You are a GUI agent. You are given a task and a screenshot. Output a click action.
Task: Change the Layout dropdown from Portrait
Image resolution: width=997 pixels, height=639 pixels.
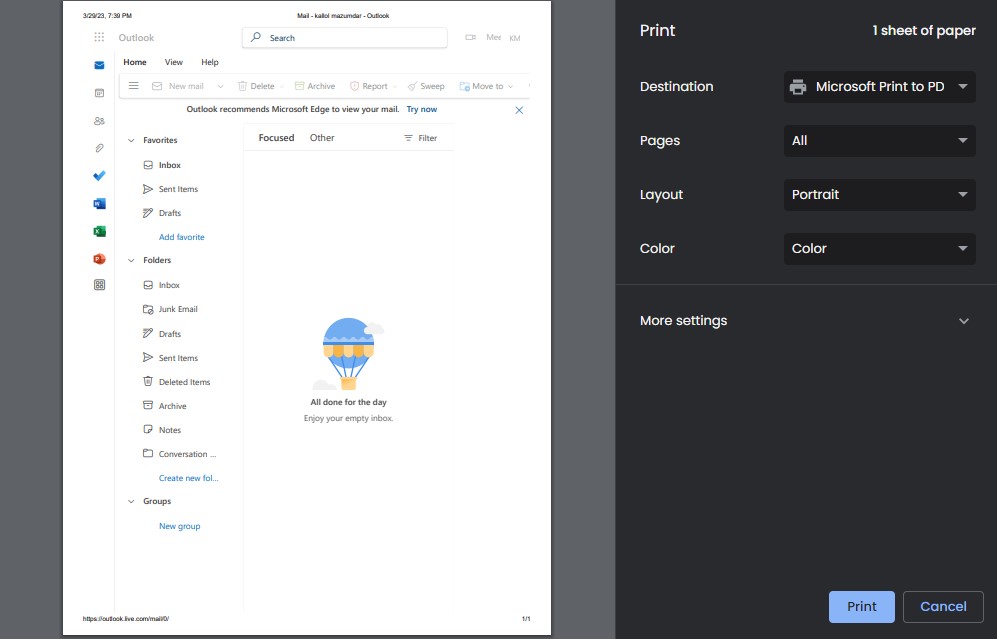click(x=879, y=195)
